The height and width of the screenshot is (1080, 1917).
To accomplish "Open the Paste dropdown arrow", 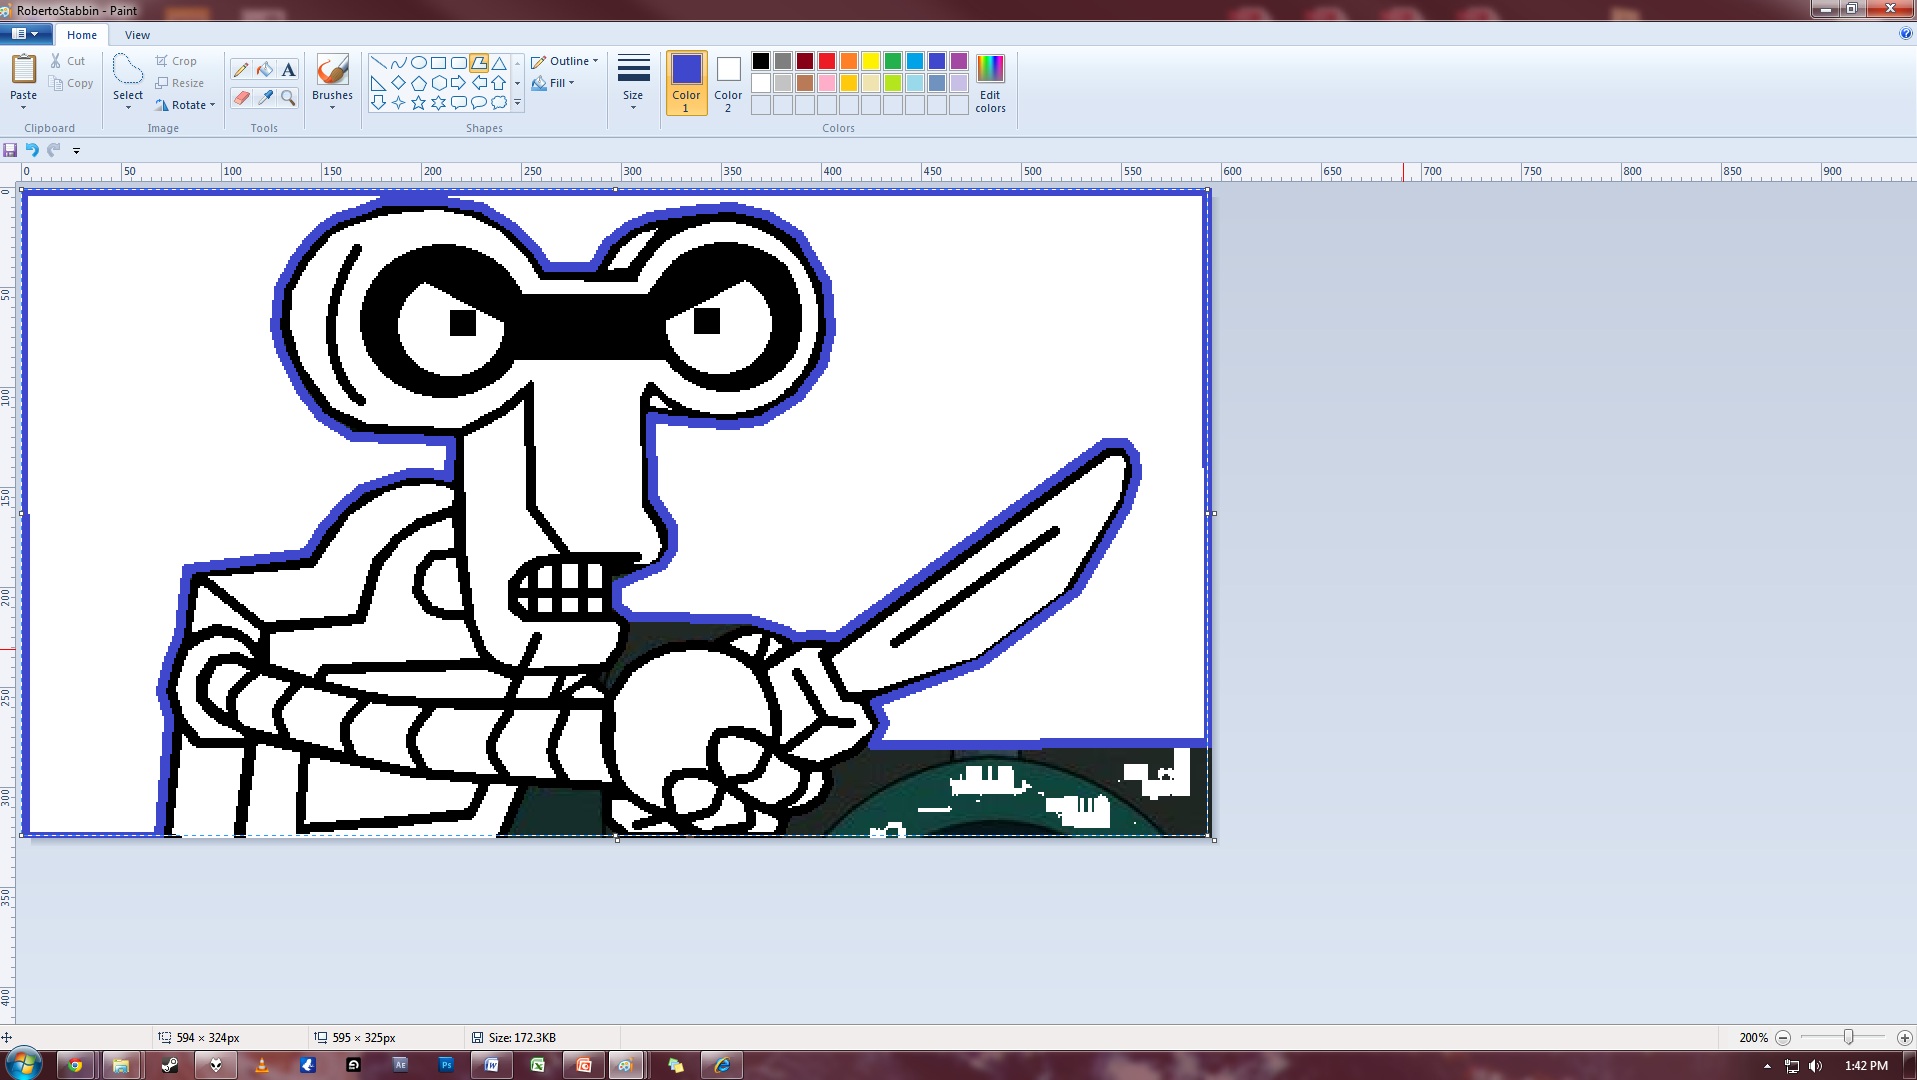I will tap(23, 106).
